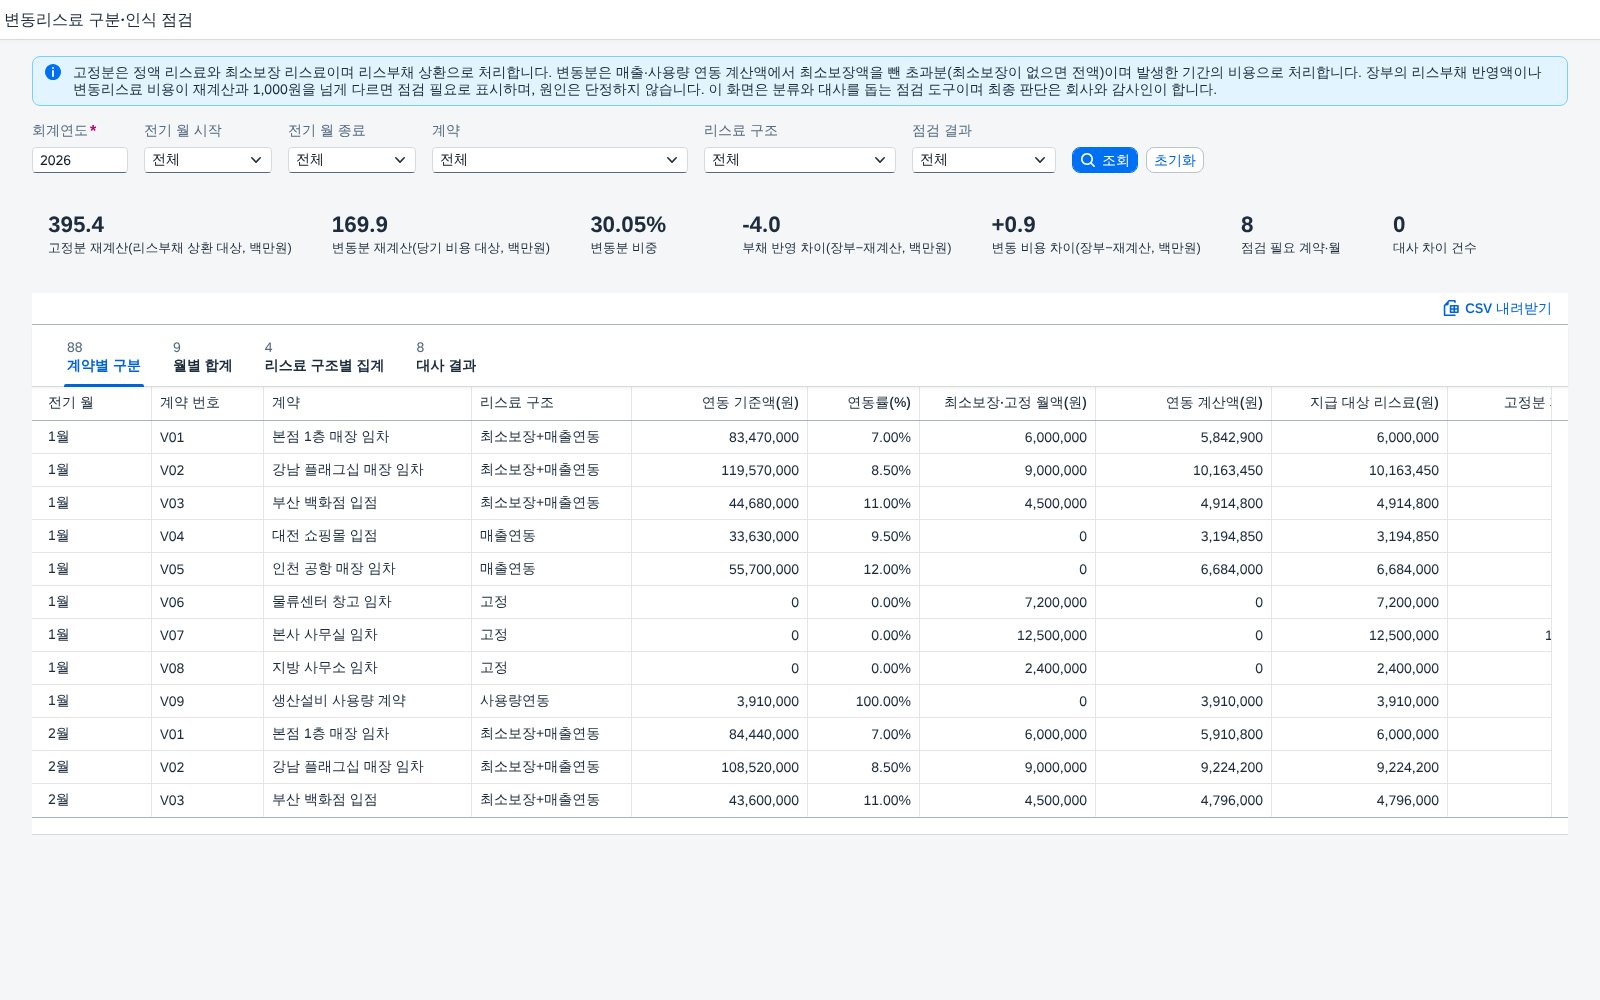Click the CSV download icon
Image resolution: width=1600 pixels, height=1000 pixels.
(x=1451, y=308)
